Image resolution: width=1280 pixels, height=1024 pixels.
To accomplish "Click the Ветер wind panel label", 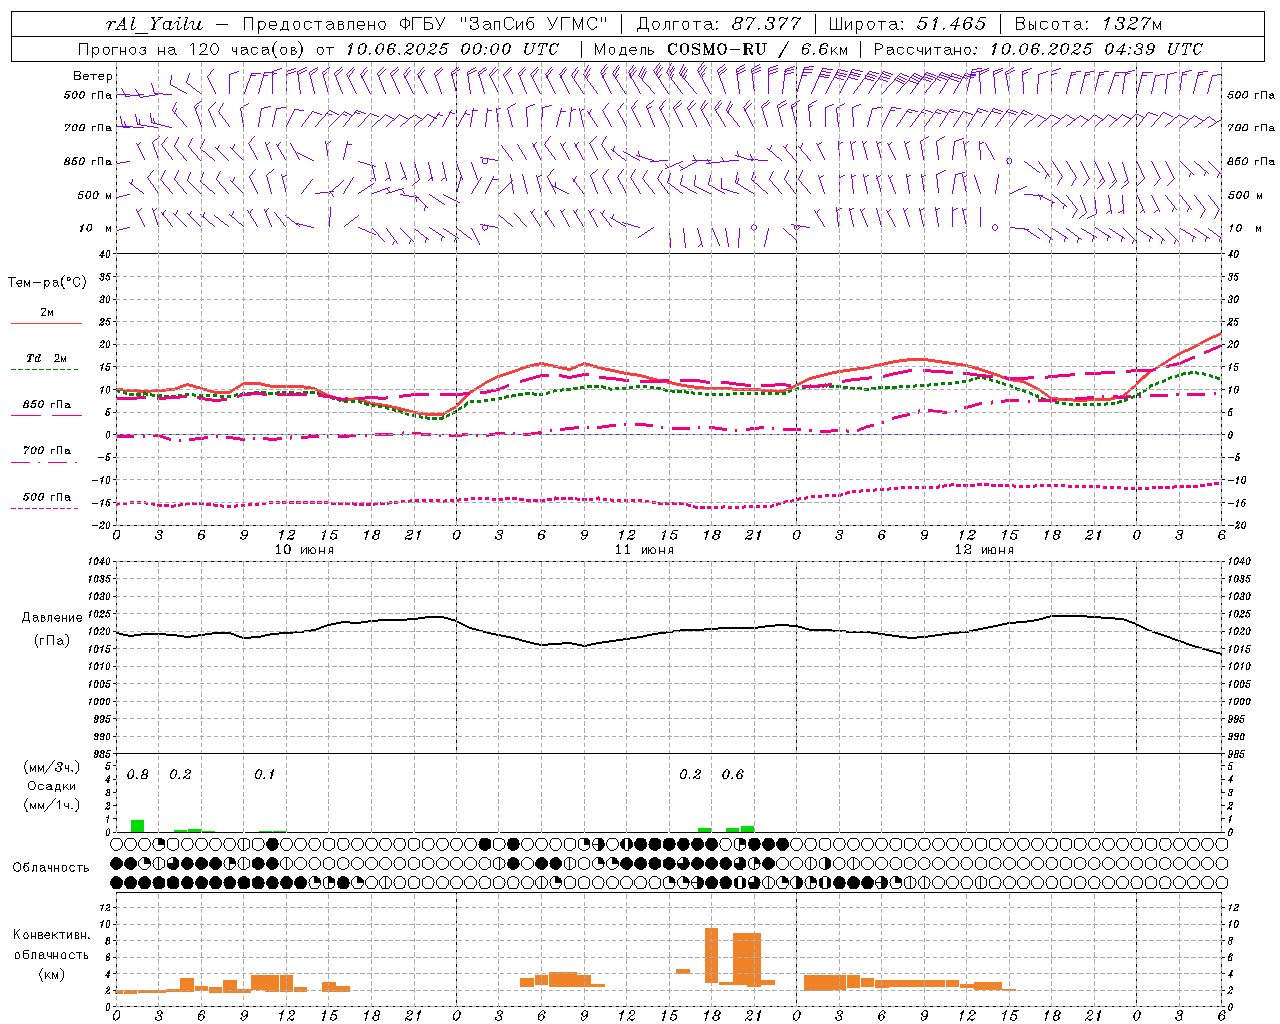I will click(x=93, y=76).
